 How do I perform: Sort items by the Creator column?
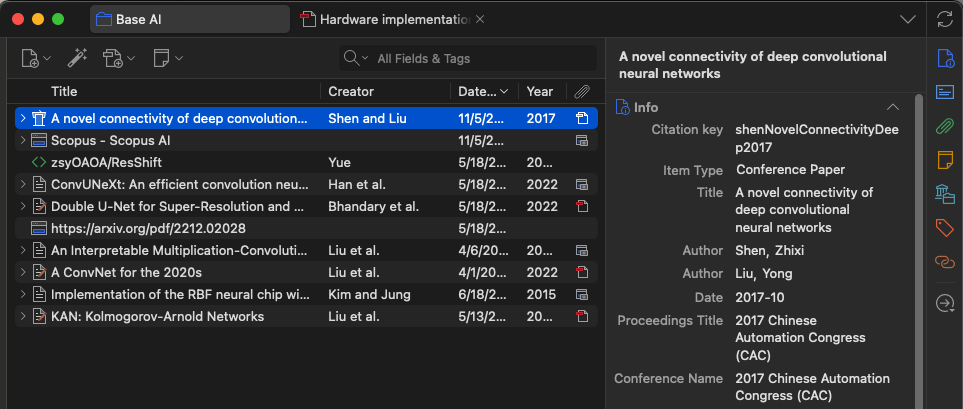(385, 92)
